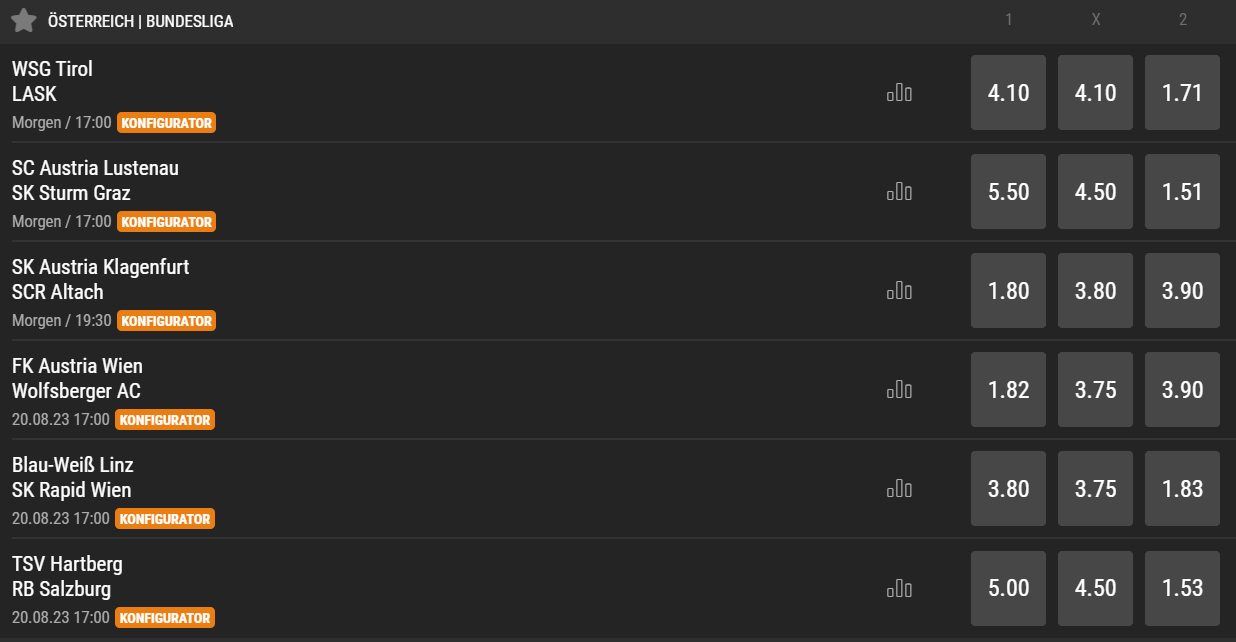Favorite the Österreich Bundesliga star icon
Screen dimensions: 1236x642
coord(24,21)
